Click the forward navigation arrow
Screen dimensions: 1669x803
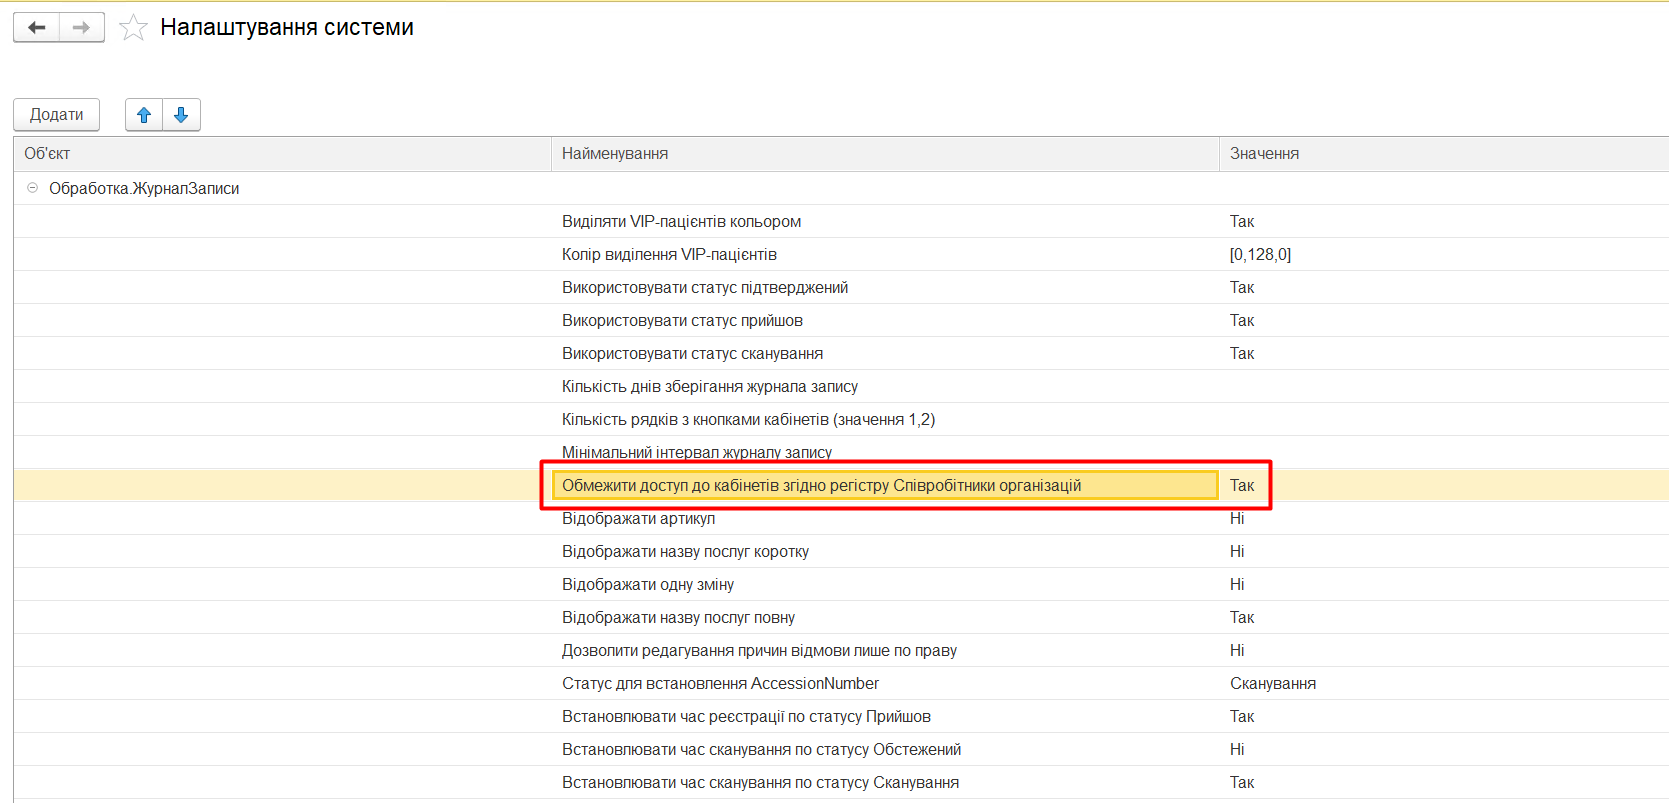pos(81,28)
